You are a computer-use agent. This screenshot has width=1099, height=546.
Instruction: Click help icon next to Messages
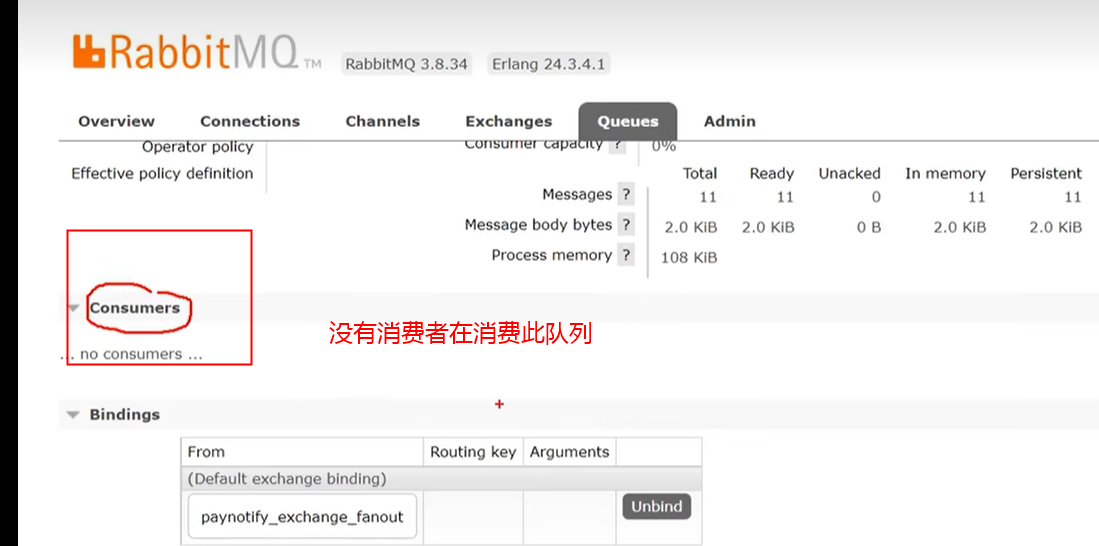pyautogui.click(x=626, y=195)
